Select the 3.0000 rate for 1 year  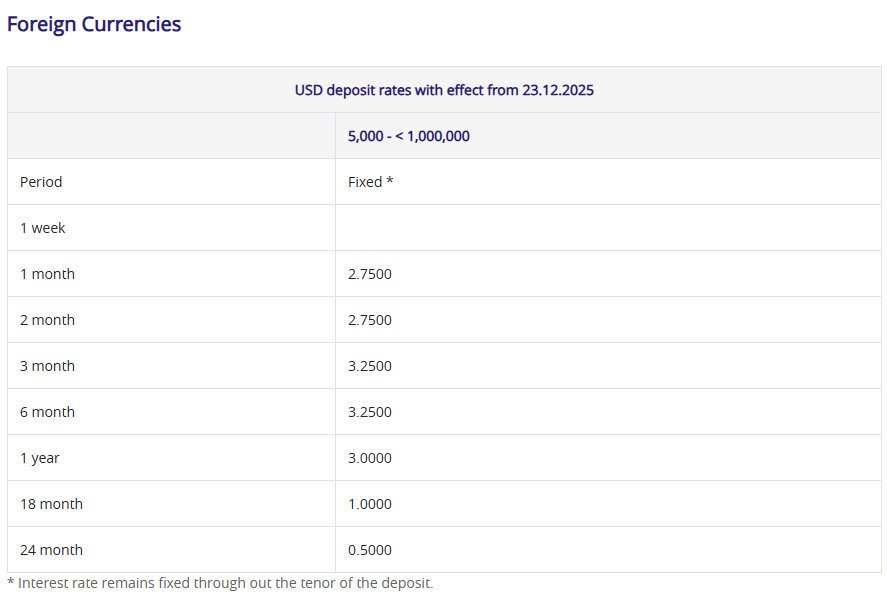coord(370,458)
